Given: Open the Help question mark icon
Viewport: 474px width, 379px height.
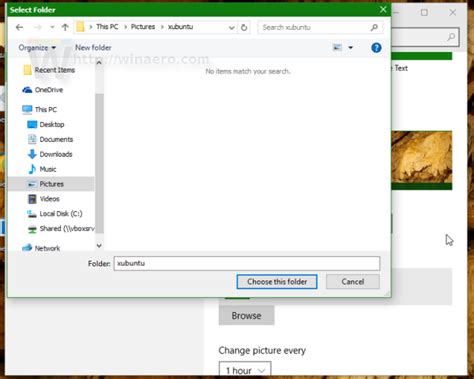Looking at the screenshot, I should (x=376, y=48).
